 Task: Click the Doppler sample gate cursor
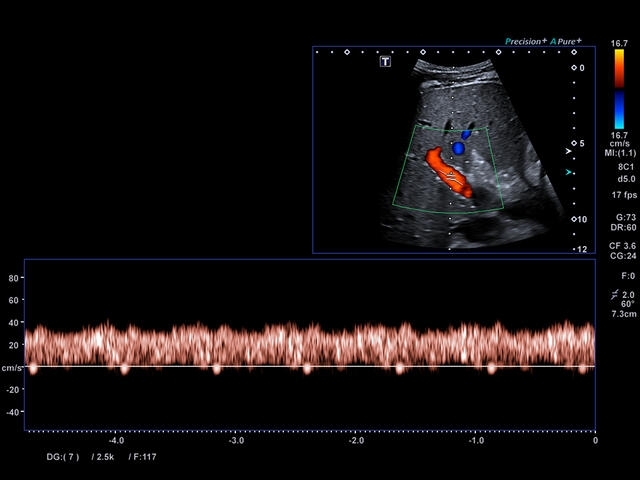[451, 174]
